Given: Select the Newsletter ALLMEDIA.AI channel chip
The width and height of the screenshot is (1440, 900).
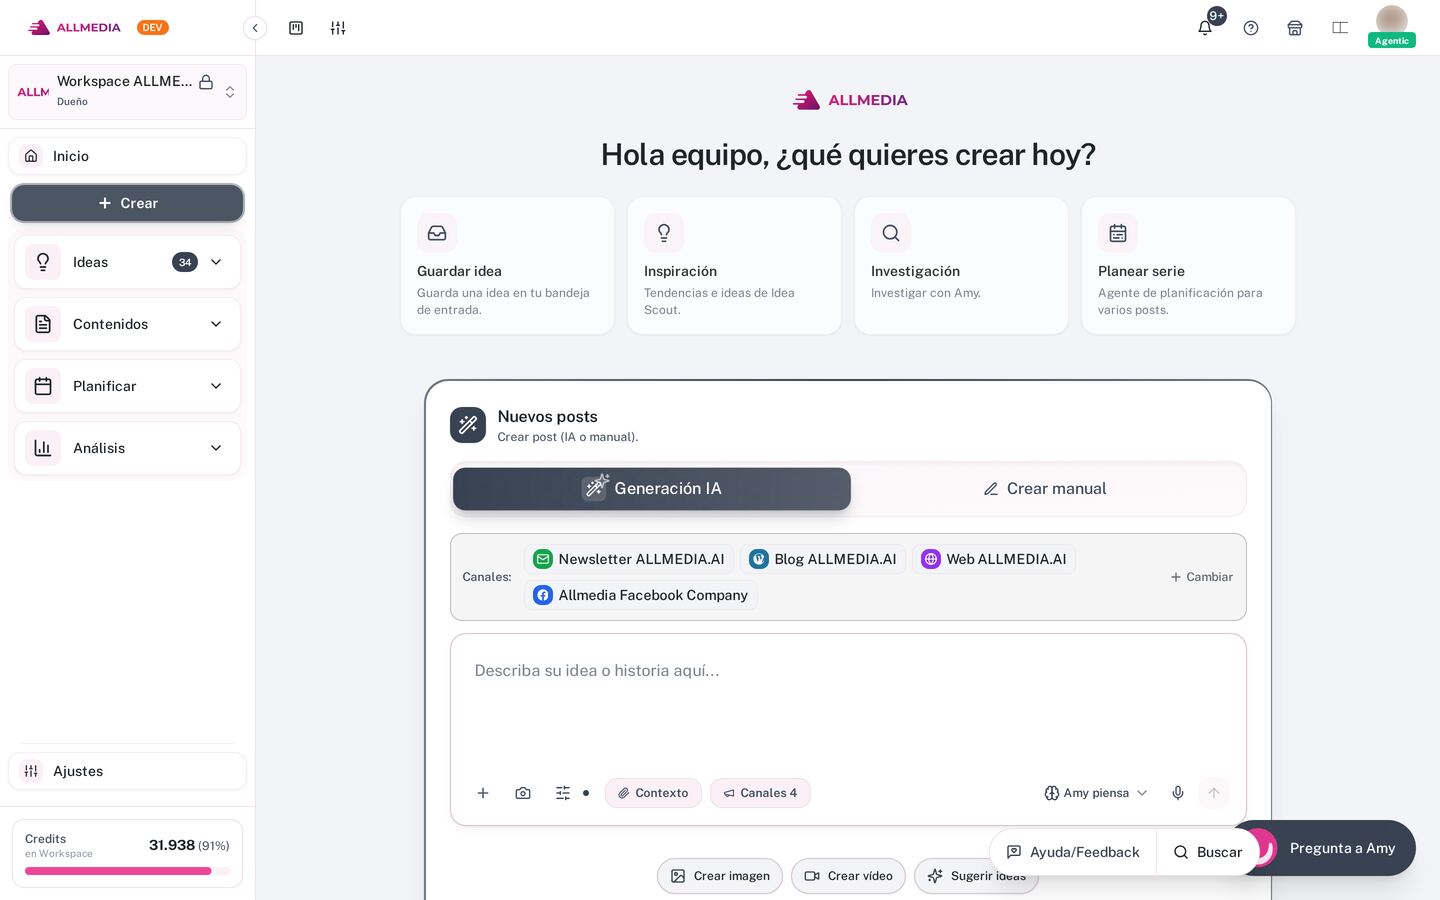Looking at the screenshot, I should coord(629,559).
